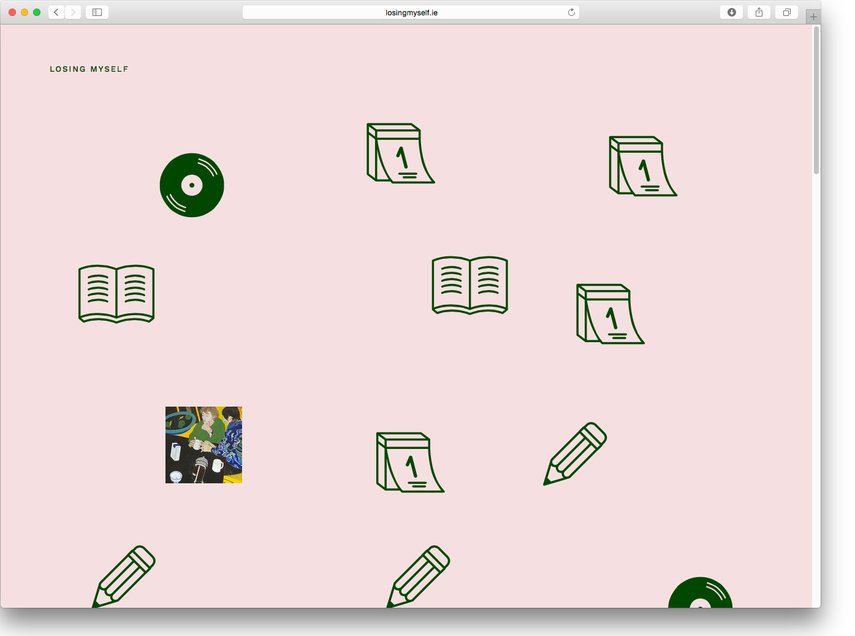The width and height of the screenshot is (855, 636).
Task: Click the solid green vinyl record icon at top left
Action: point(191,185)
